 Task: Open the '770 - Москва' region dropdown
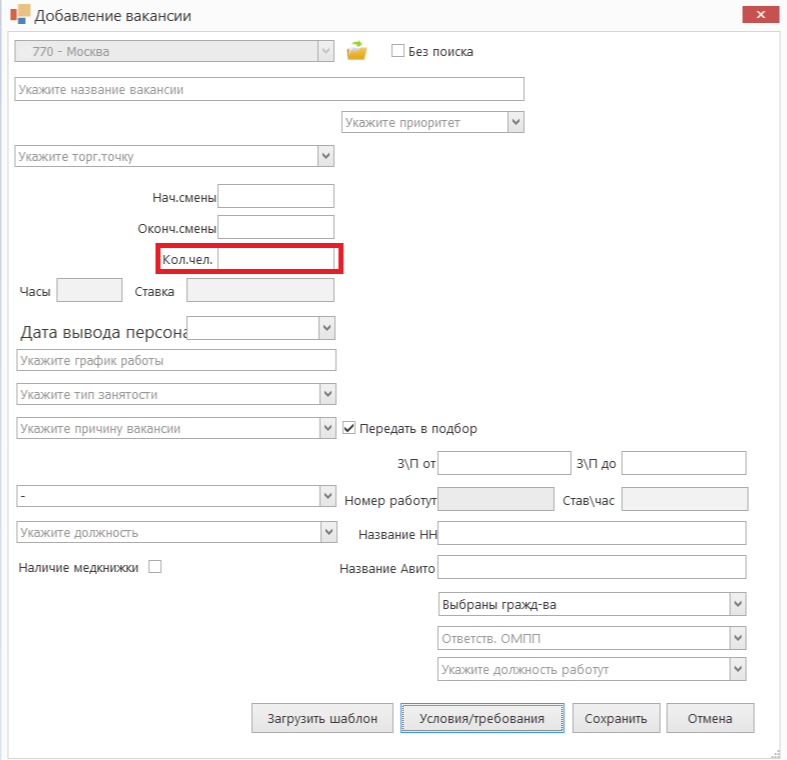(326, 51)
